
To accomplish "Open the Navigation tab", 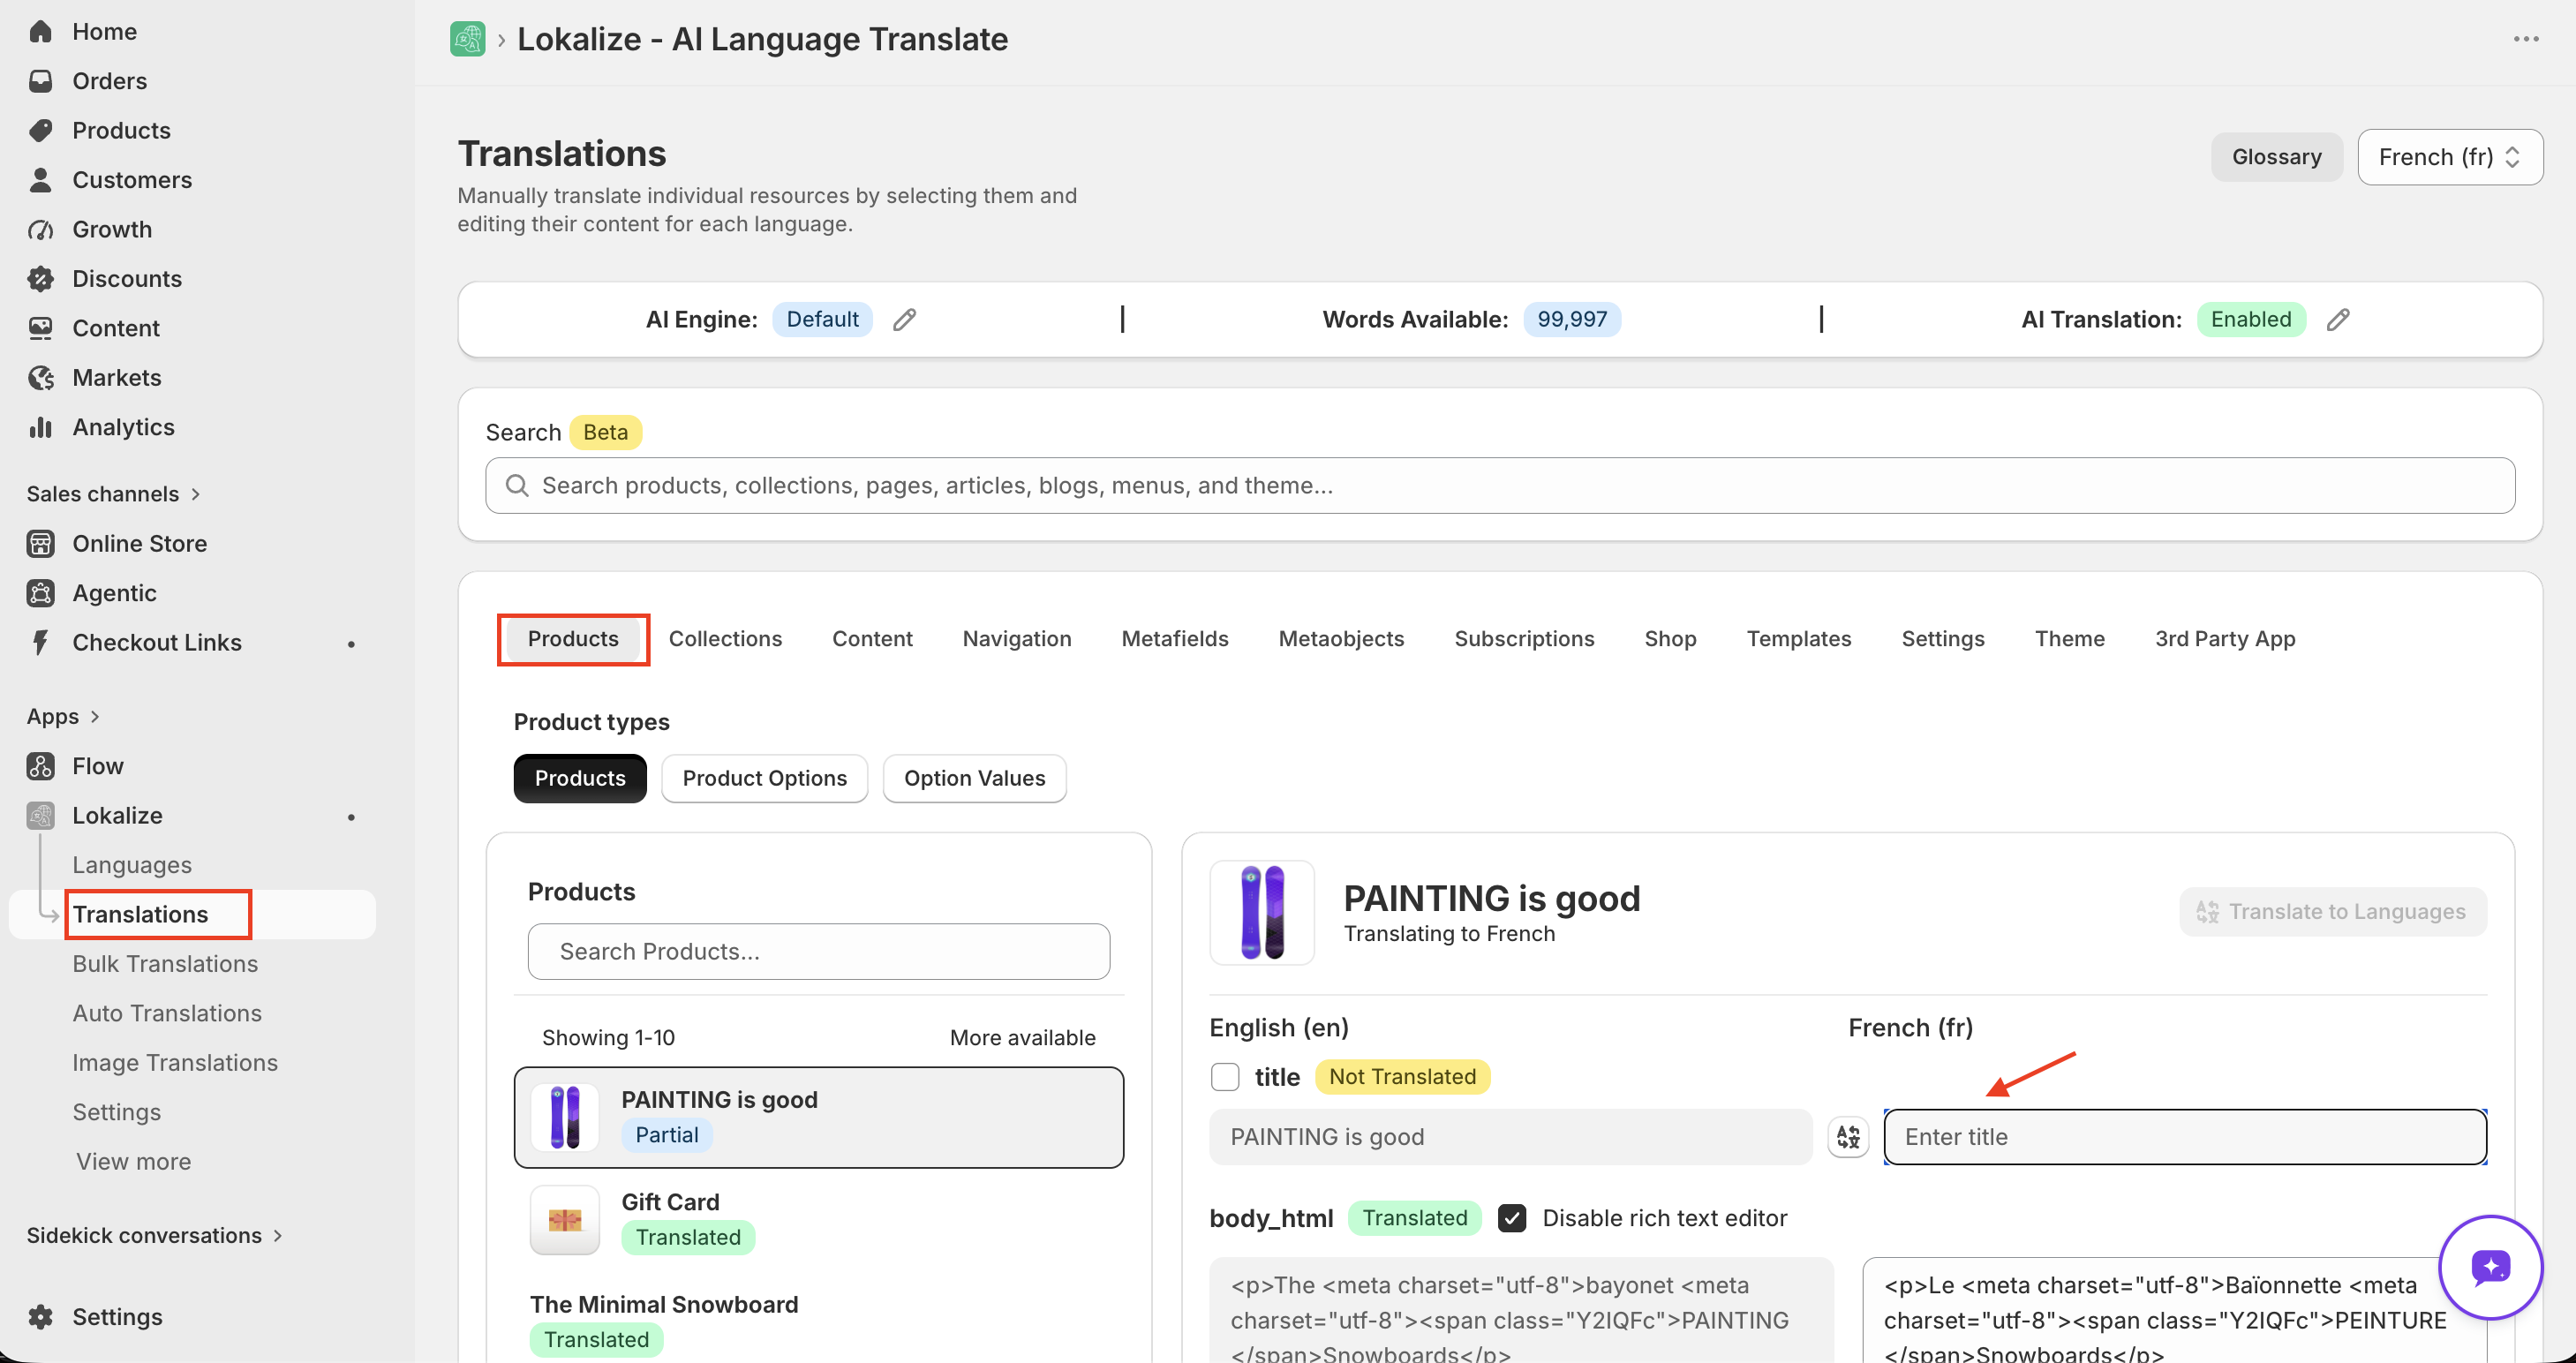I will (x=1017, y=639).
